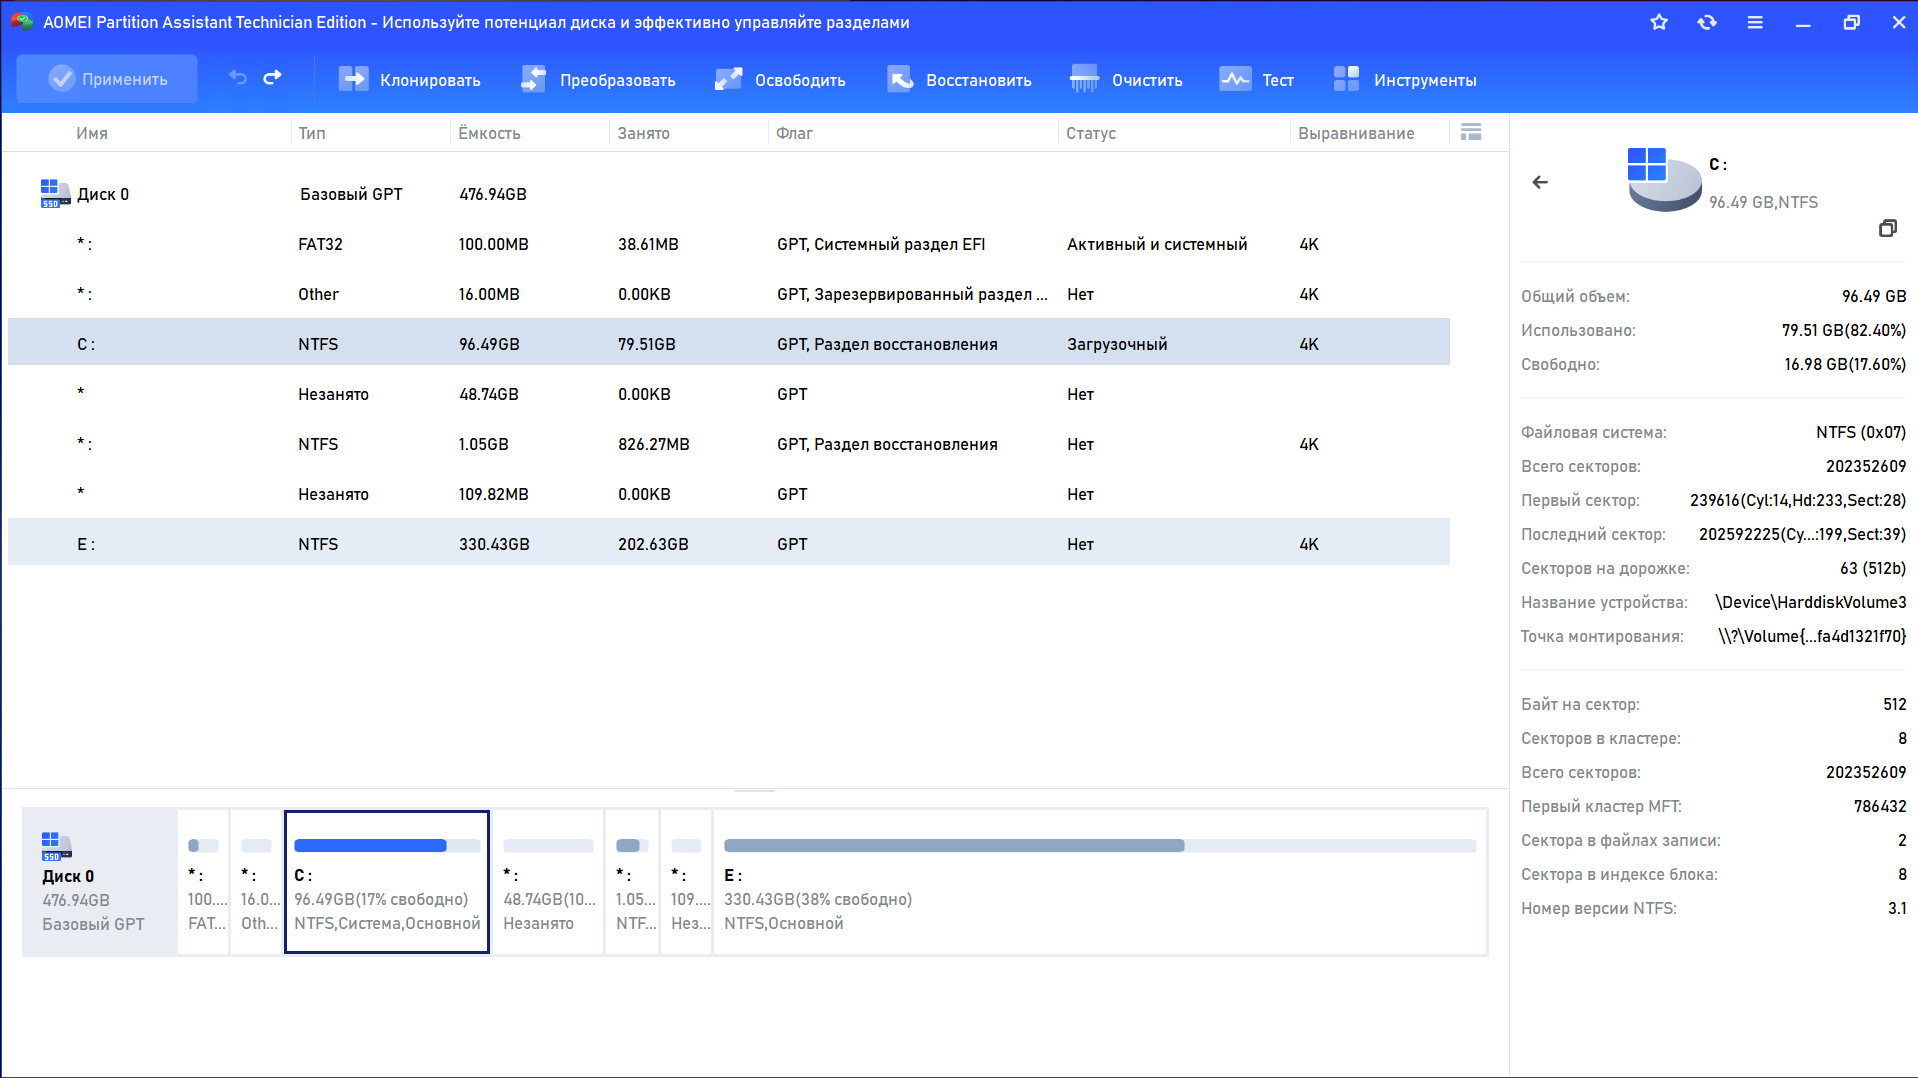Sort by Занято column header
This screenshot has width=1918, height=1078.
coord(644,133)
